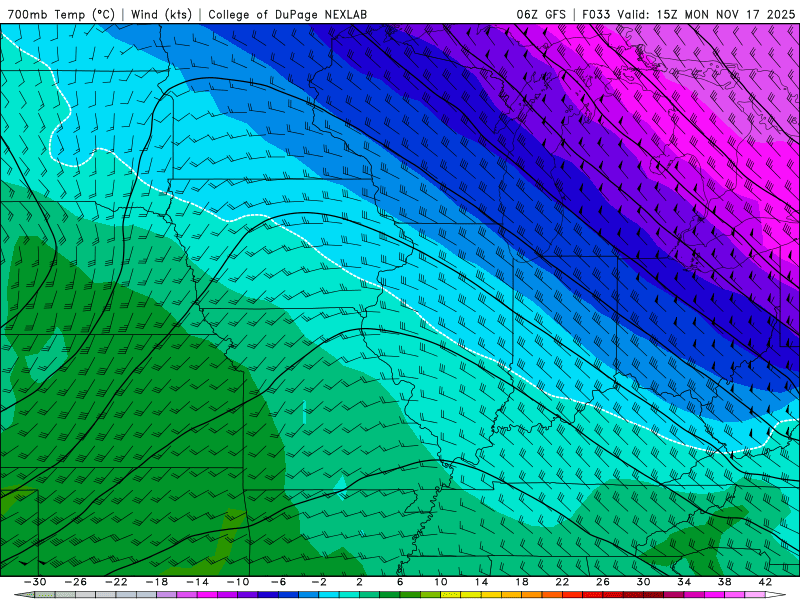Click the "-6" colorbar label

(x=279, y=582)
